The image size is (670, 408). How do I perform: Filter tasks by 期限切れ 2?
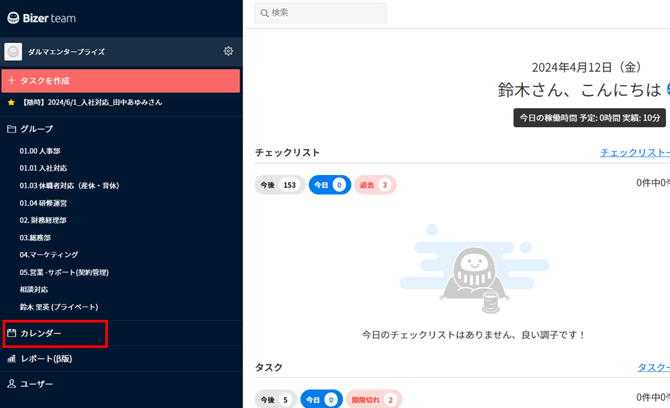pos(373,399)
